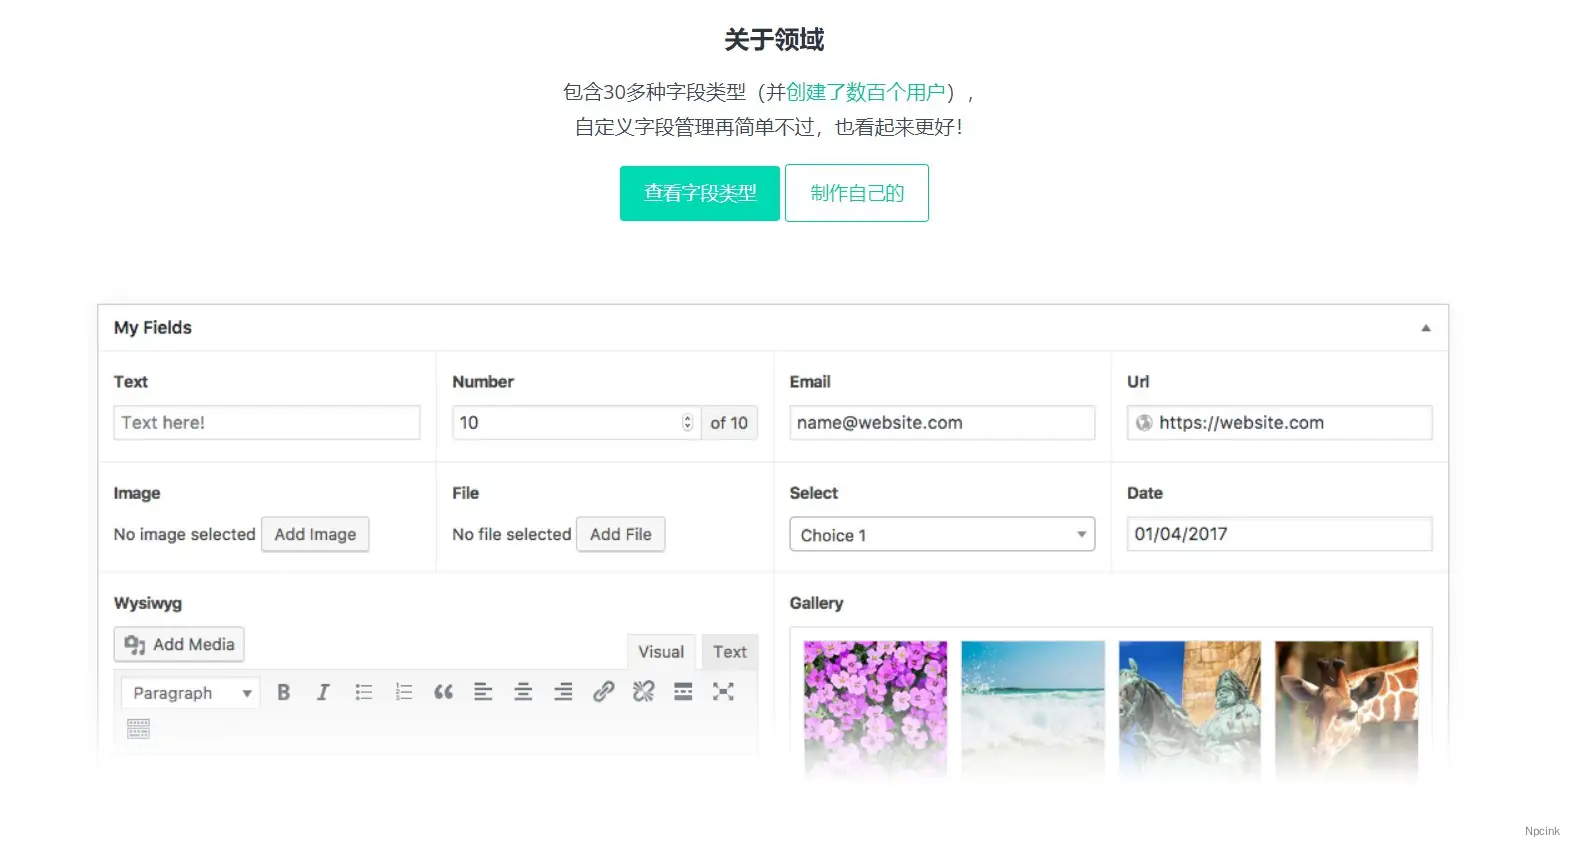Click the Select field label
The width and height of the screenshot is (1570, 847).
[814, 493]
